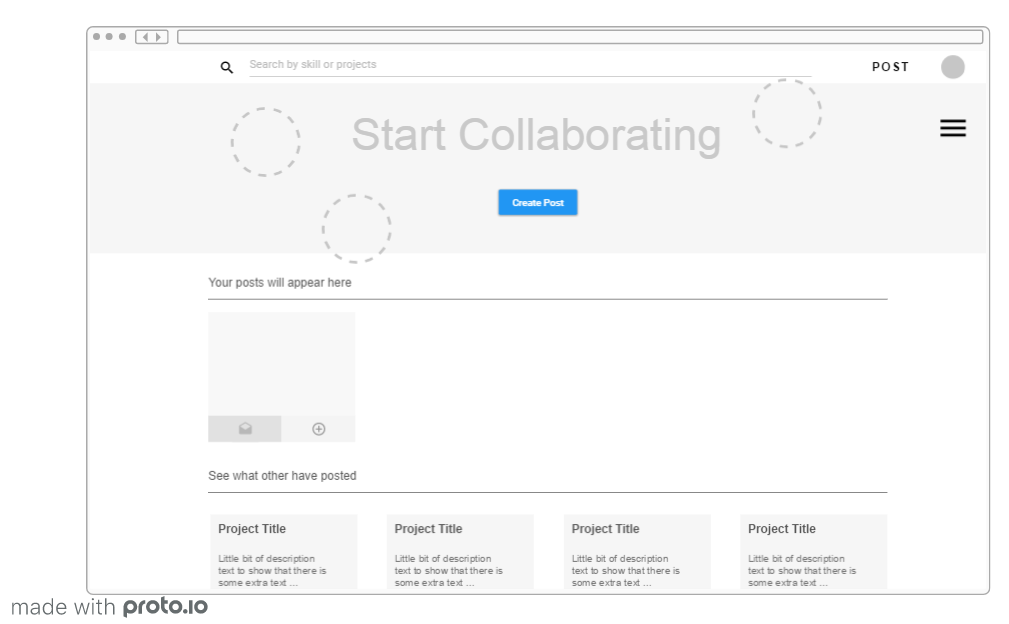1009x624 pixels.
Task: Go back with the browser back arrow
Action: click(145, 37)
